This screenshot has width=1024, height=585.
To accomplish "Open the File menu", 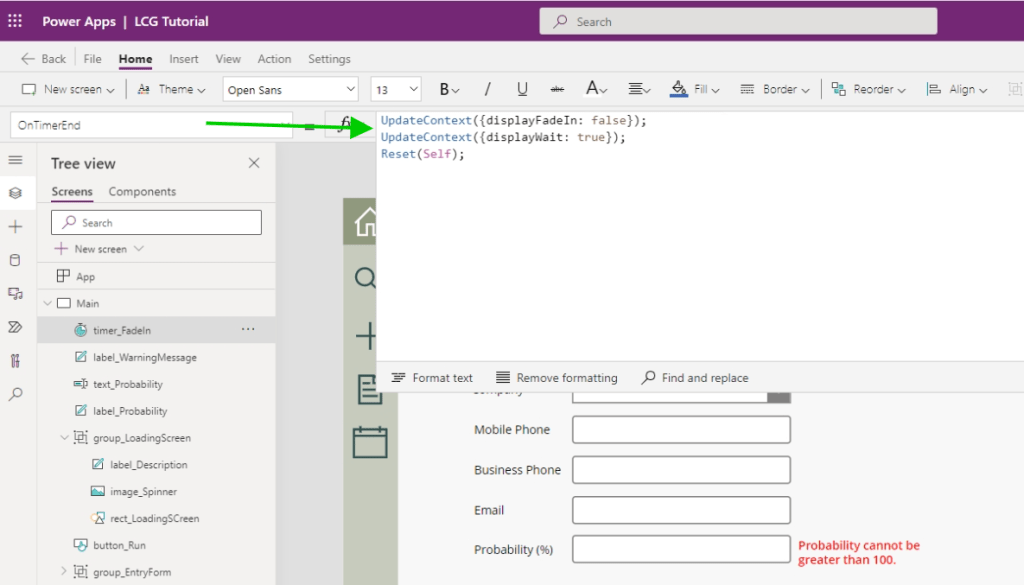I will click(92, 59).
